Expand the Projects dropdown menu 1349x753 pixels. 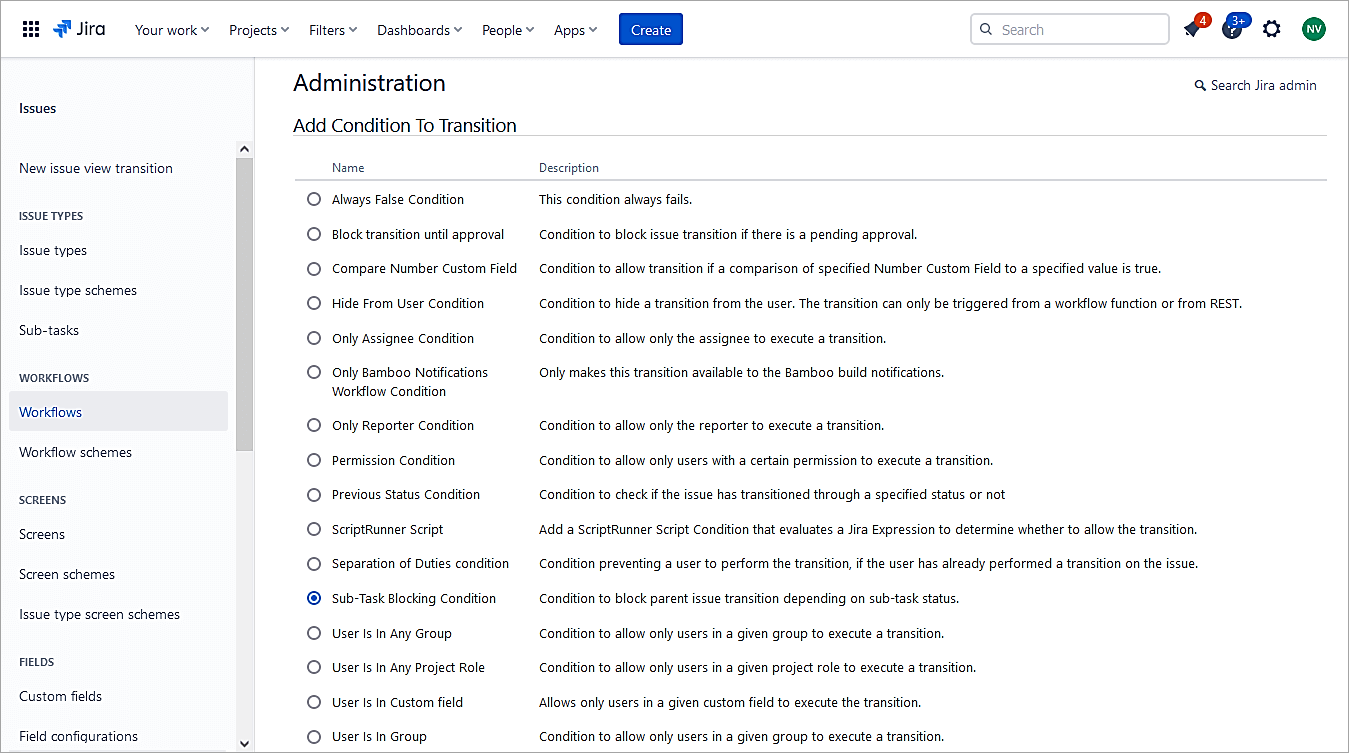pos(259,30)
